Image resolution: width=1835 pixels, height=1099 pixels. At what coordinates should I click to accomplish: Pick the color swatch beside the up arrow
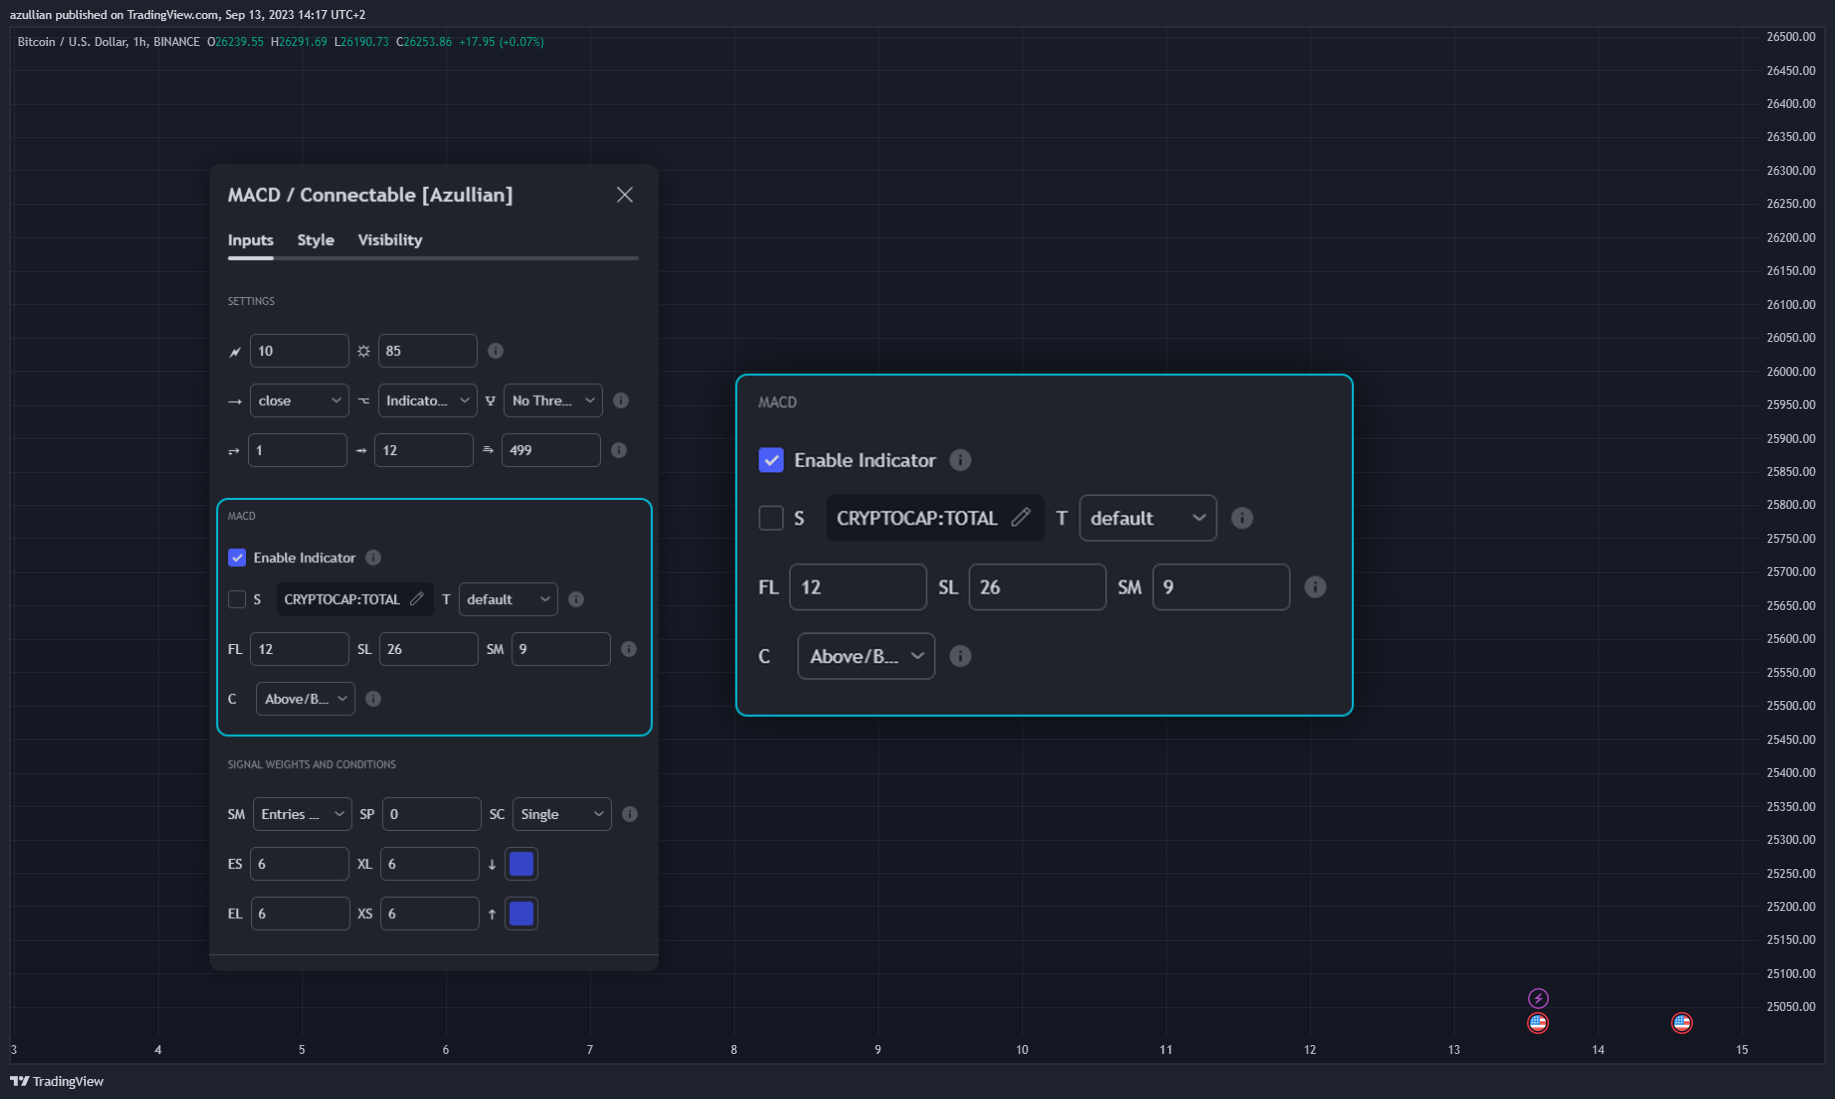(x=522, y=914)
